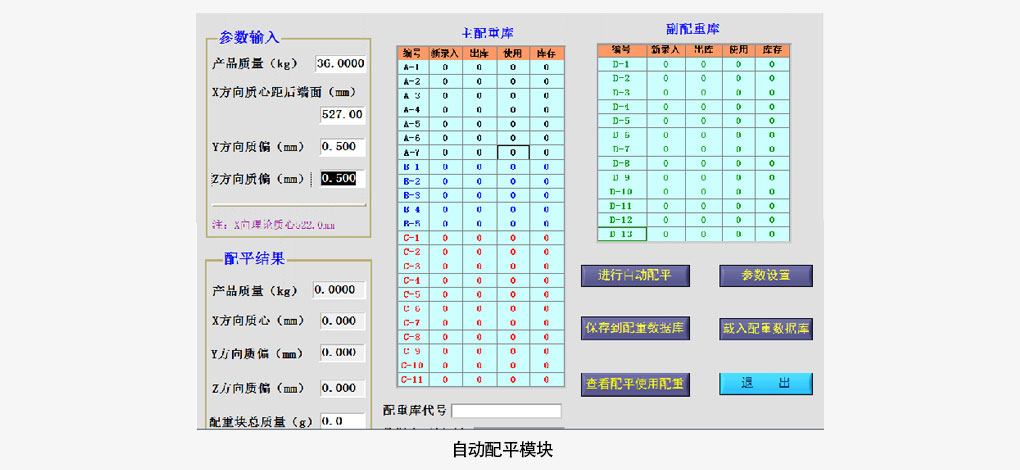Open 参数设置 parameter settings
Viewport: 1020px width, 470px height.
tap(766, 276)
